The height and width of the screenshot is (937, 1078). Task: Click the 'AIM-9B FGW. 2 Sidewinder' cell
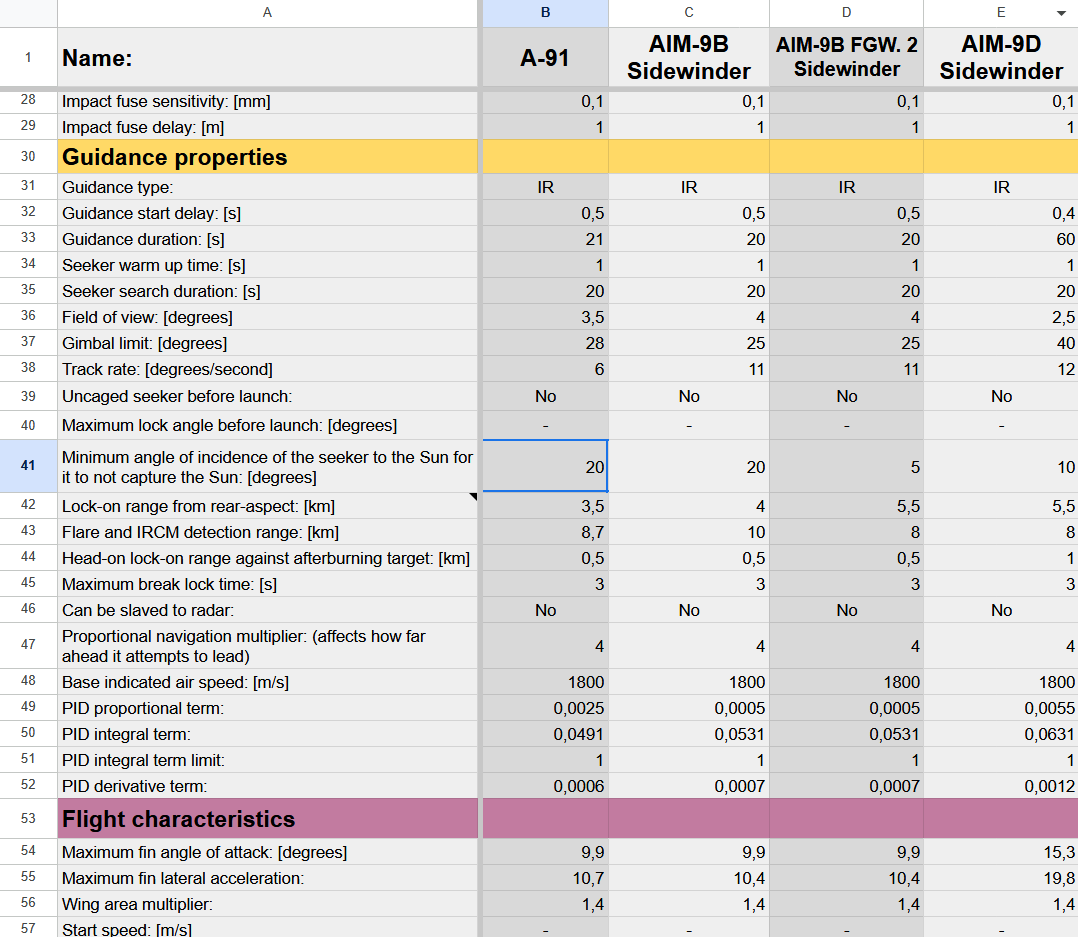tap(846, 58)
